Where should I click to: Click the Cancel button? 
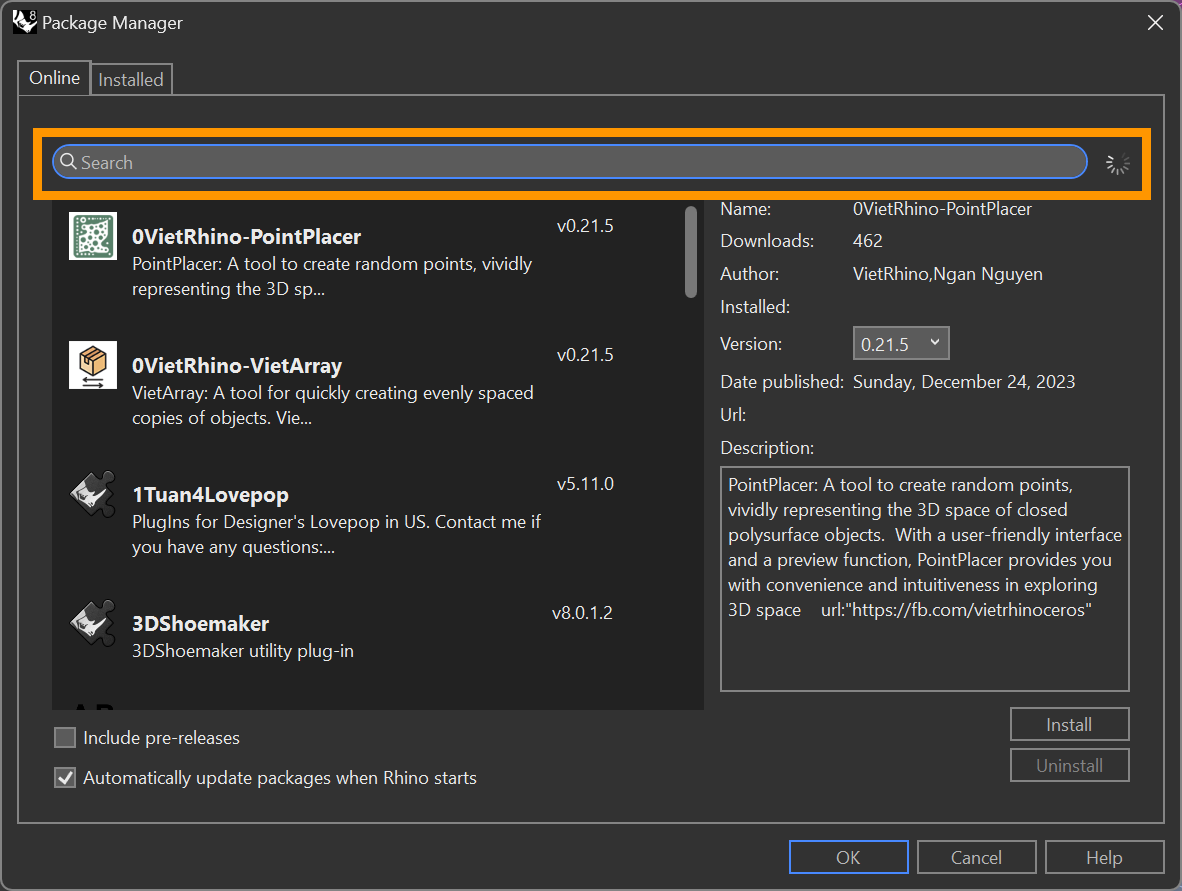(976, 857)
